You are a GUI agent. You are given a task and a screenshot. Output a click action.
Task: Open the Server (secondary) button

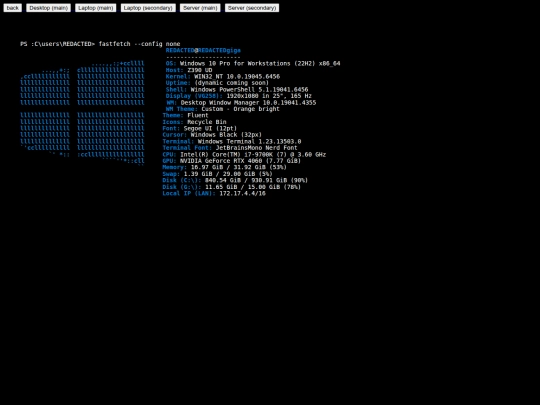pyautogui.click(x=252, y=8)
